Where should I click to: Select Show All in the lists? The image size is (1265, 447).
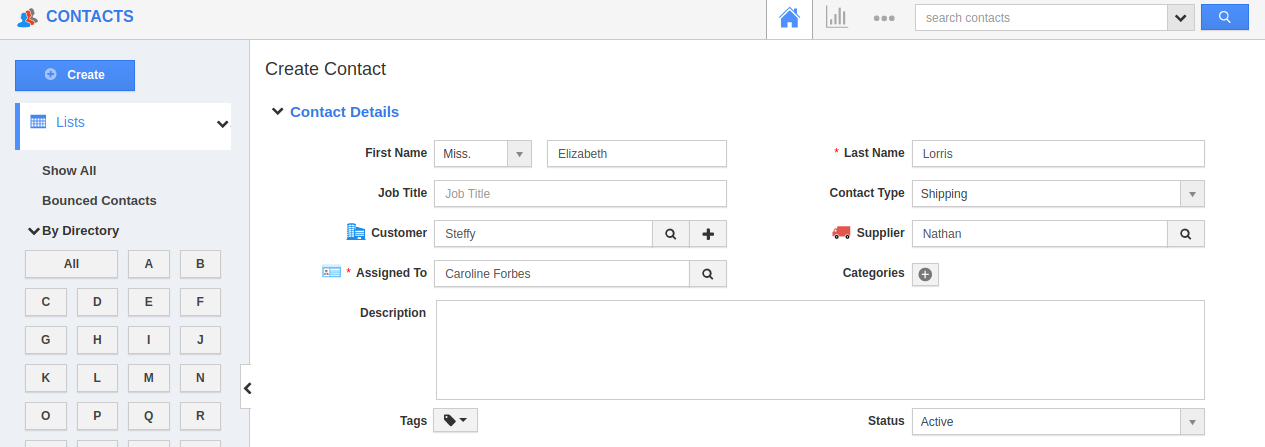click(x=69, y=171)
